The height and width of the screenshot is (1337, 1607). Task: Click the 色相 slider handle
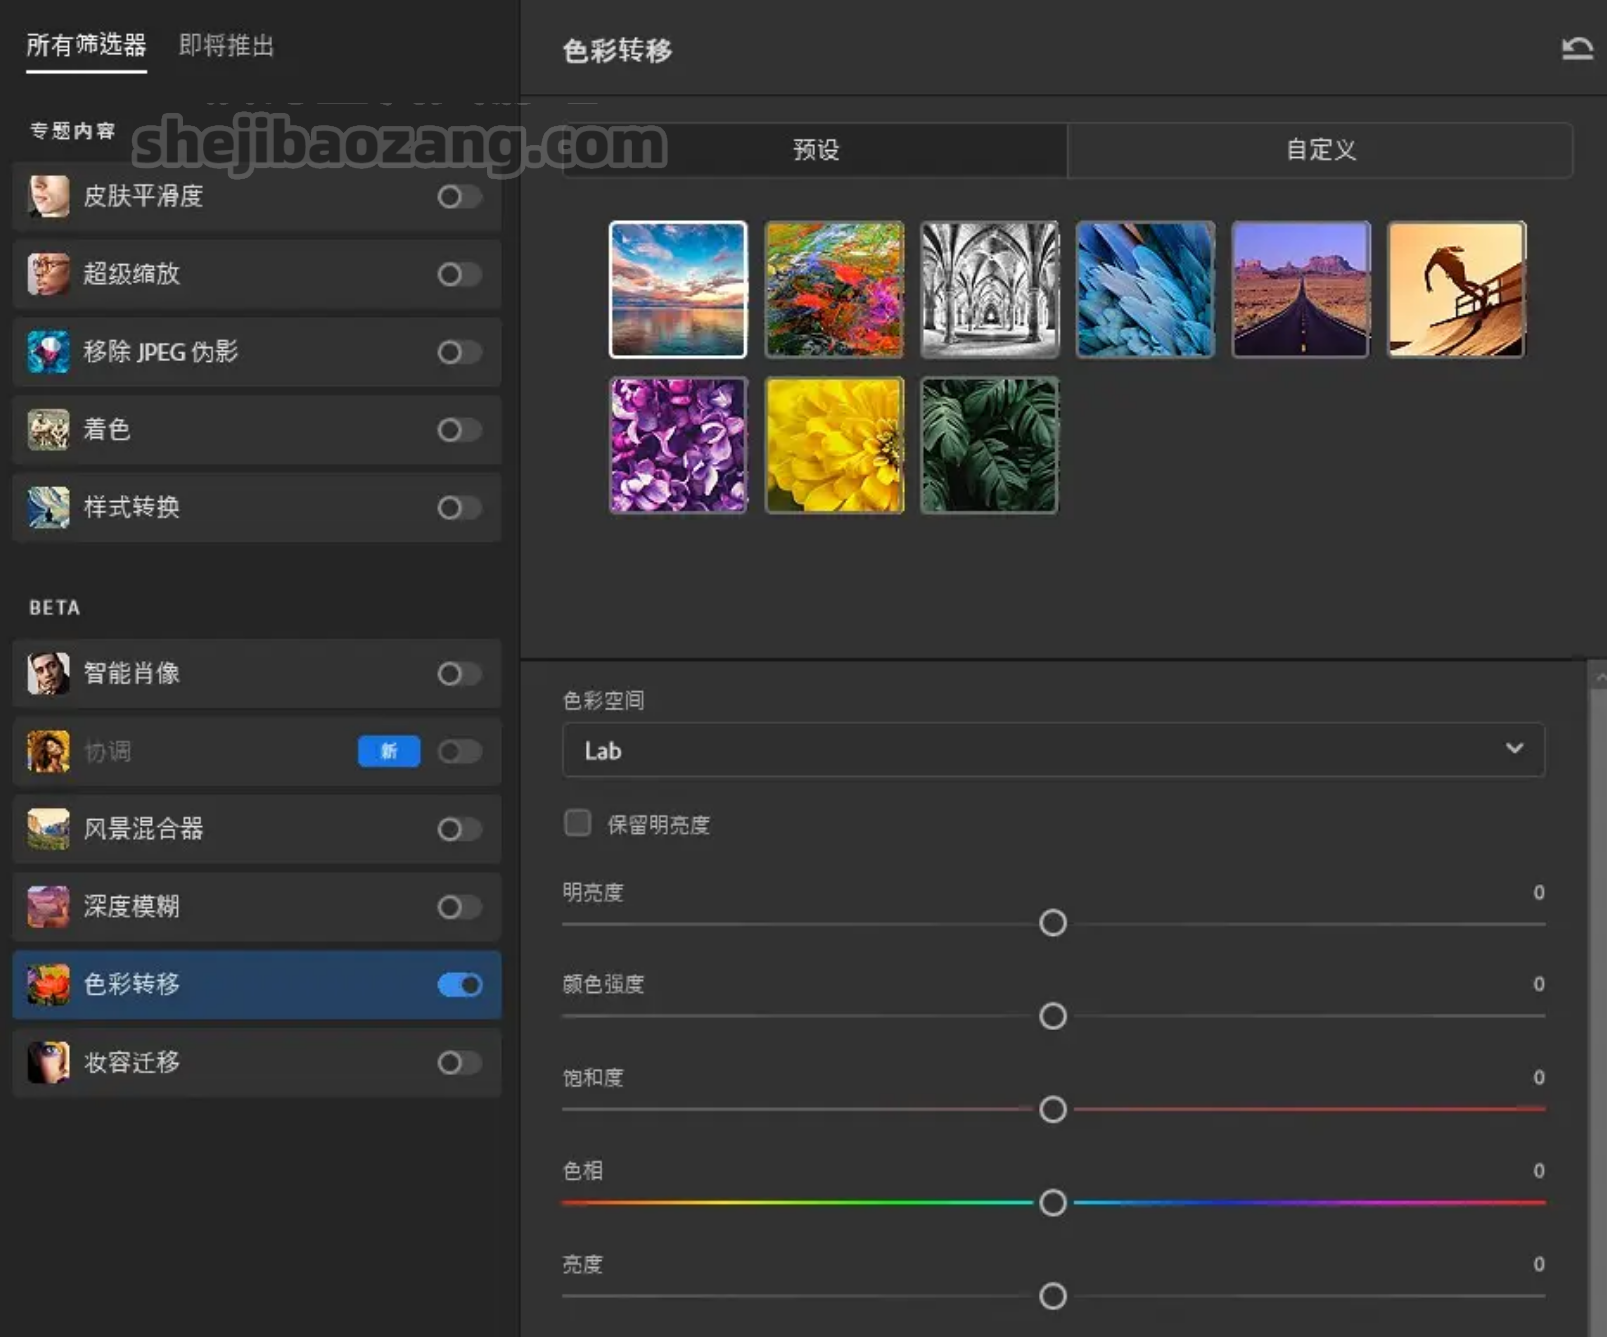tap(1053, 1202)
